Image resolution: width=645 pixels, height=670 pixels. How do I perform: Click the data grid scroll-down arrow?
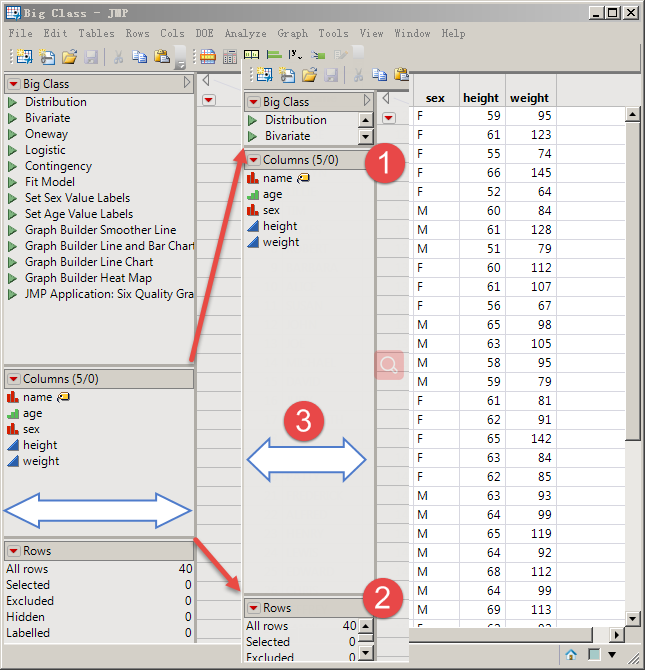point(632,618)
